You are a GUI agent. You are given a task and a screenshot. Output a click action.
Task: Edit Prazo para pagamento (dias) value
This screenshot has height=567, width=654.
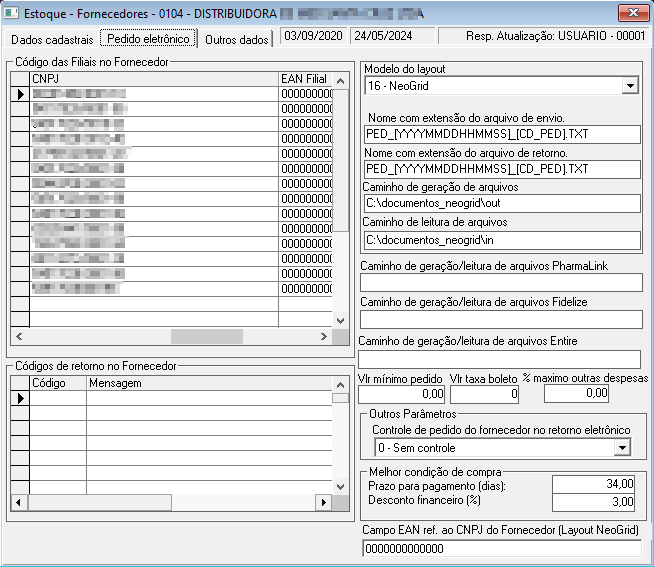594,484
